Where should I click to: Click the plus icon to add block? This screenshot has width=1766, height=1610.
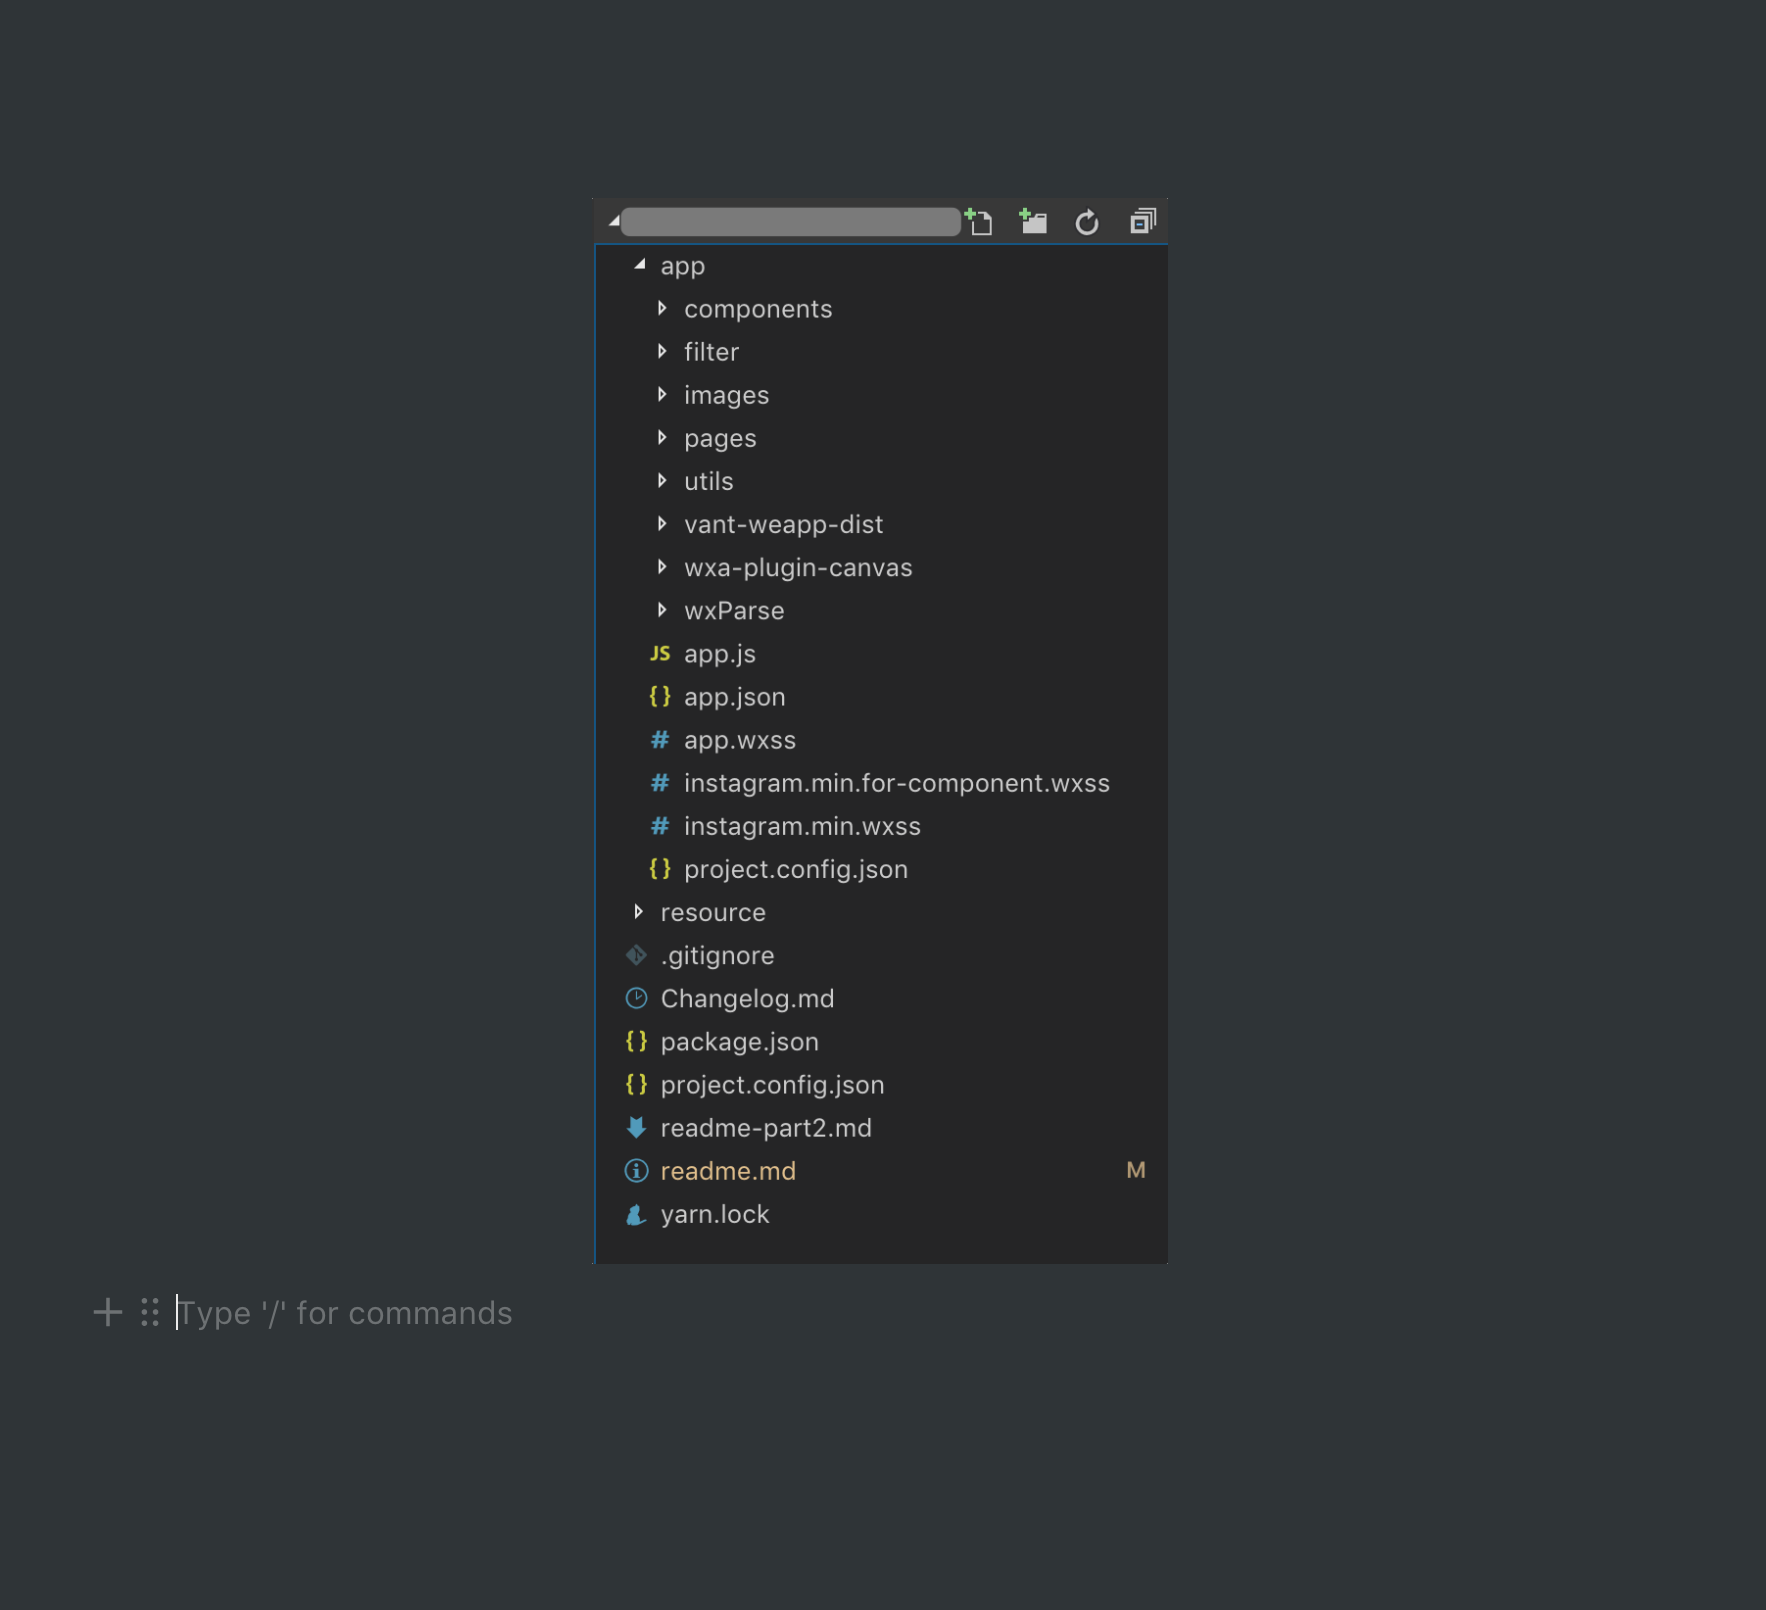(x=107, y=1312)
